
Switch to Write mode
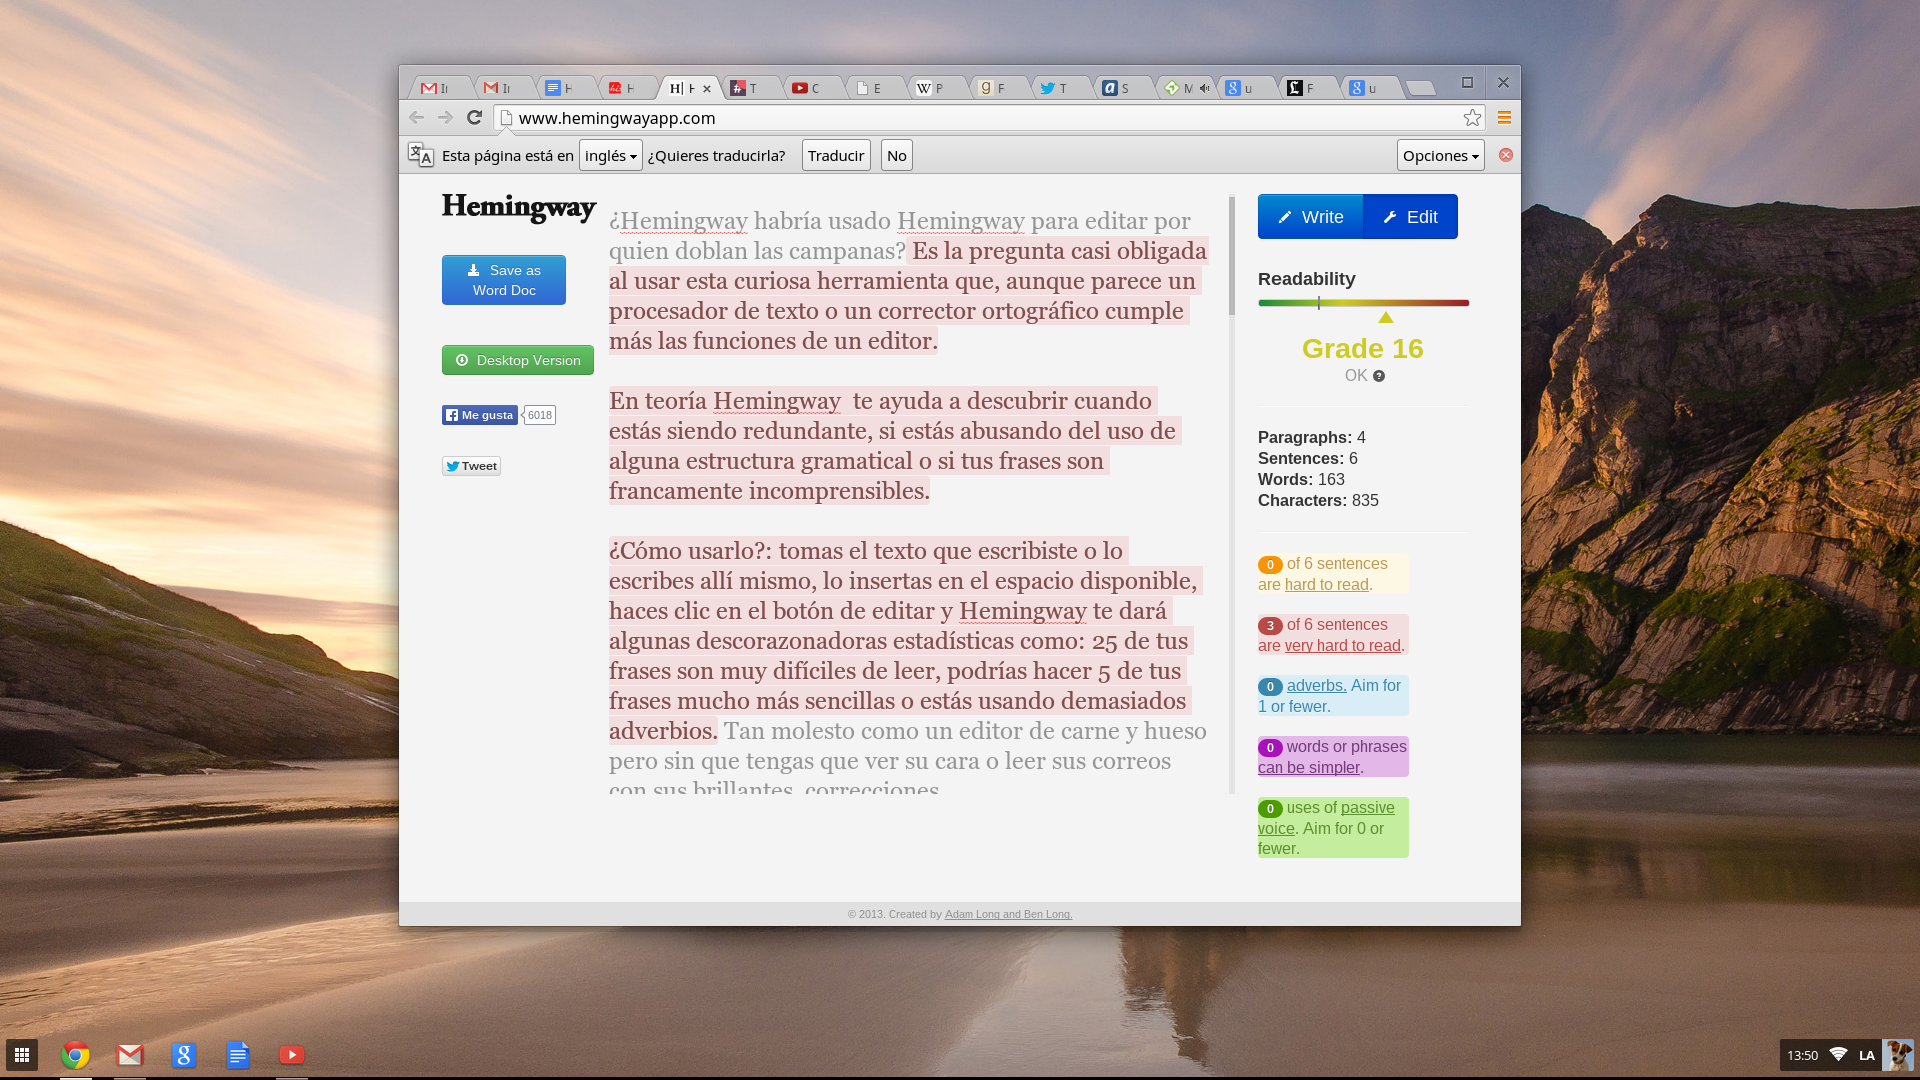(x=1310, y=217)
